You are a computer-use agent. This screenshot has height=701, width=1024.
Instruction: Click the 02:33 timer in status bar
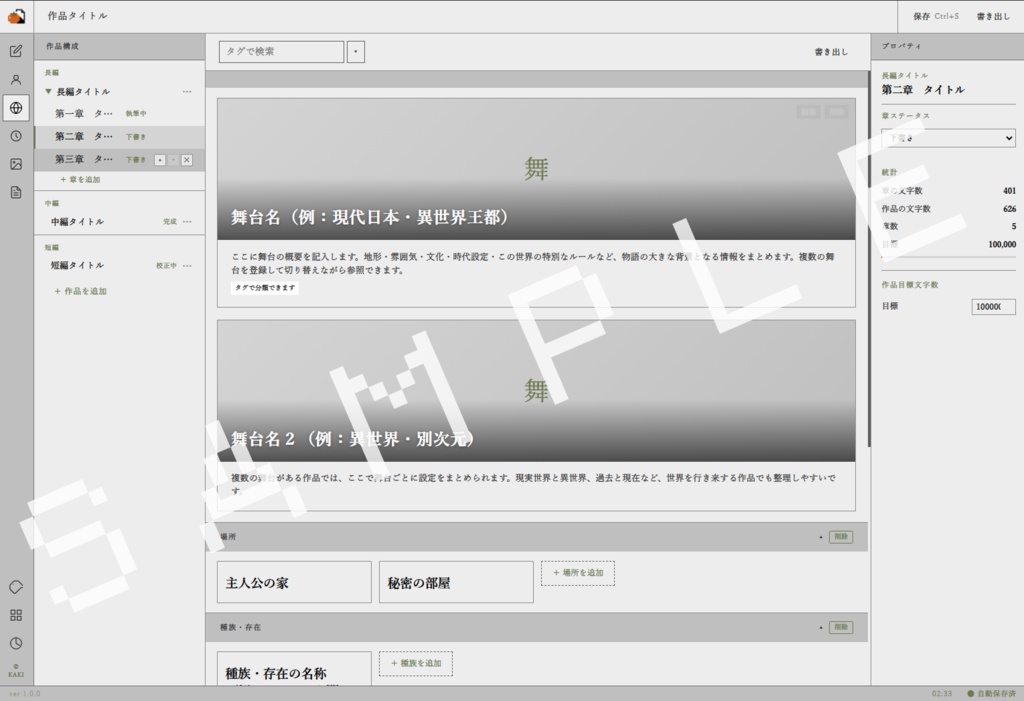click(x=942, y=694)
